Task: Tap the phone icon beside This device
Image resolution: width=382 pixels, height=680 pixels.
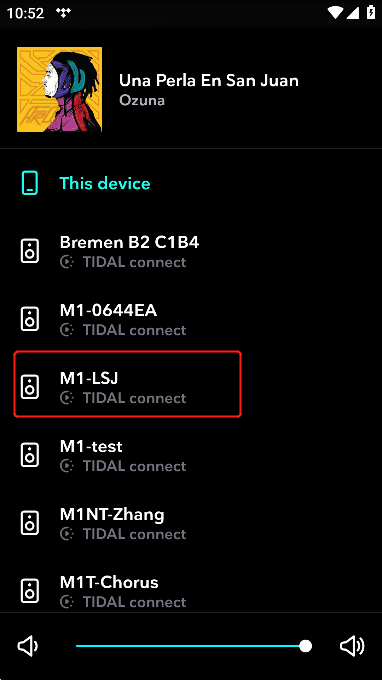Action: coord(29,183)
